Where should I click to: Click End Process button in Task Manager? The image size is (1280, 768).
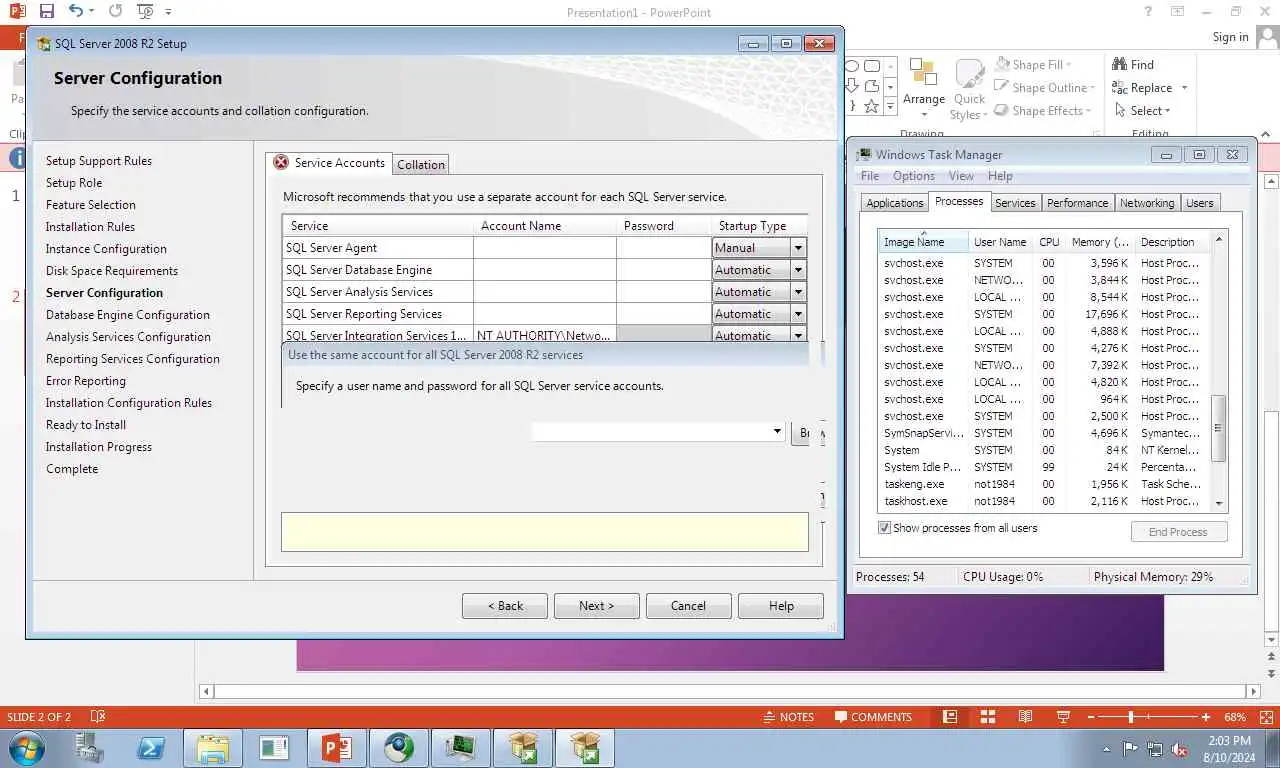click(x=1178, y=532)
